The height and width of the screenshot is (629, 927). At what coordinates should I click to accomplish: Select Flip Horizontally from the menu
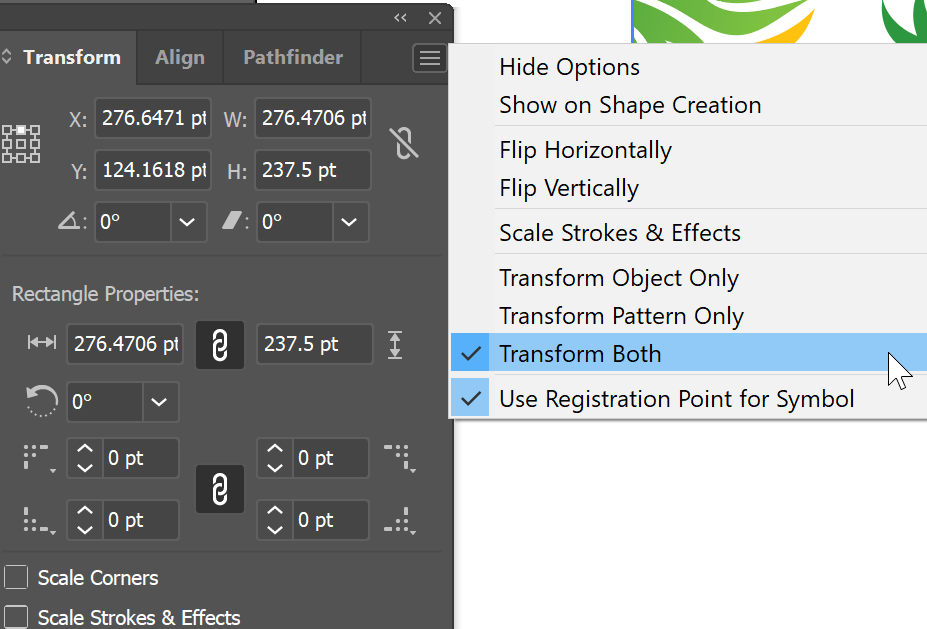tap(585, 150)
